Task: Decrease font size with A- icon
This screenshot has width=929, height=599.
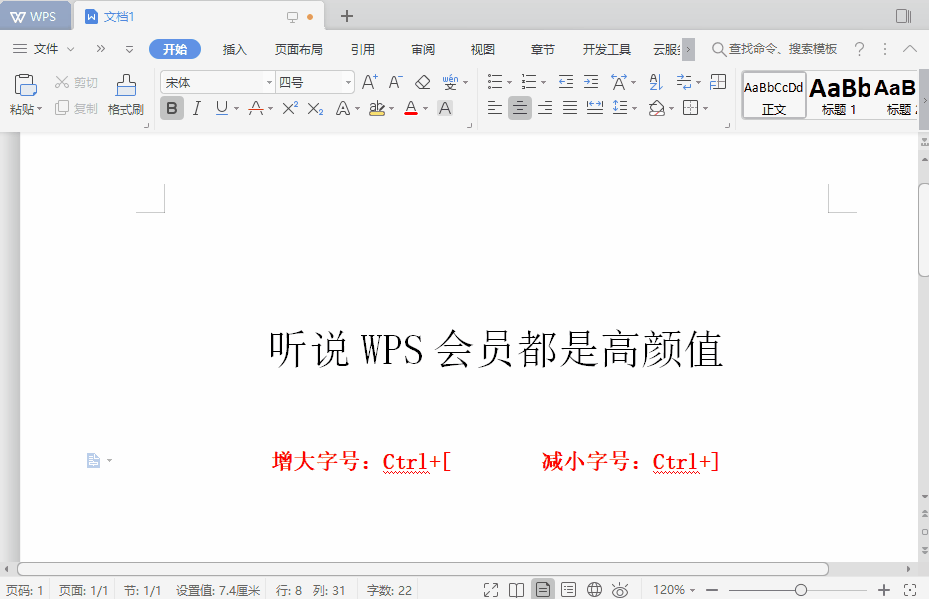Action: pos(395,82)
